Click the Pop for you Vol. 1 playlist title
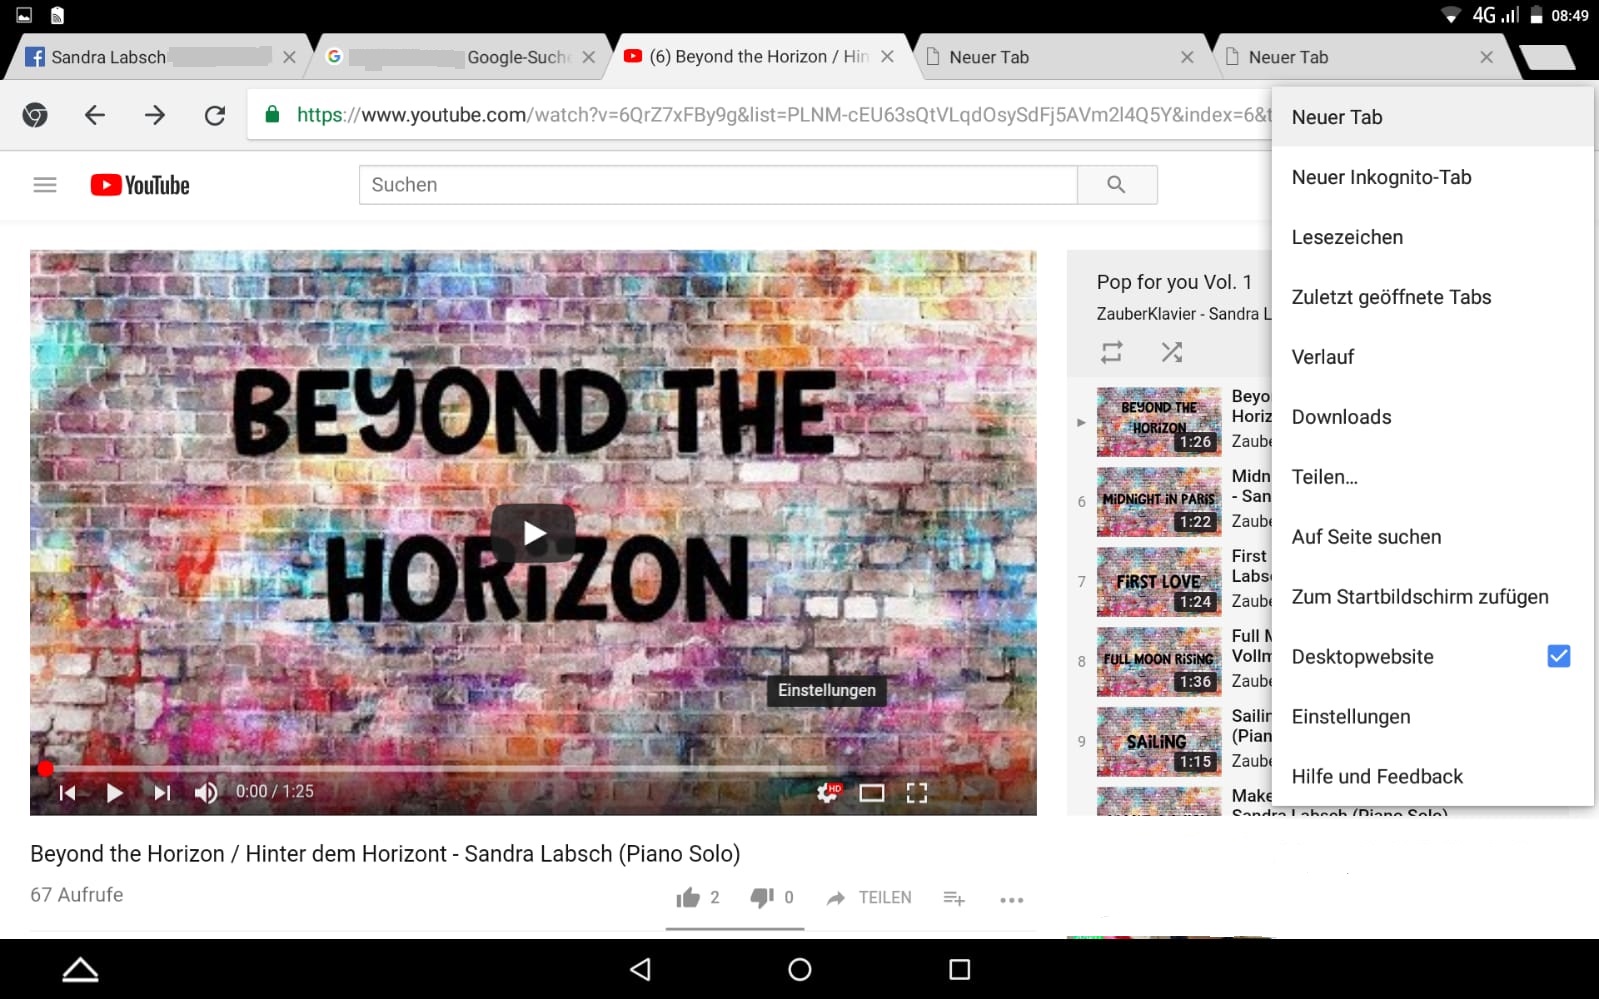 (x=1174, y=282)
